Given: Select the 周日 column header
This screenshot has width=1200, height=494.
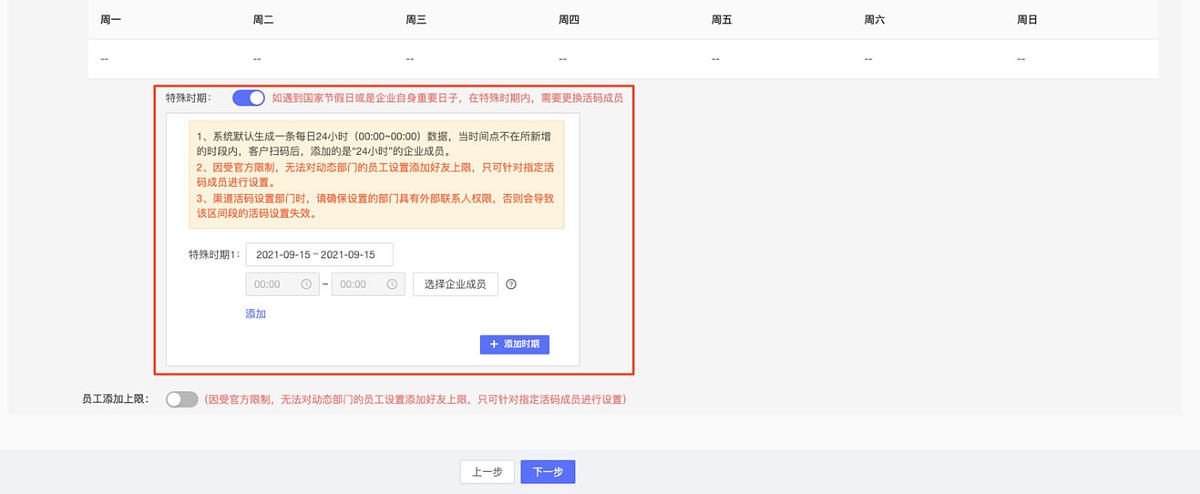Looking at the screenshot, I should coord(1027,19).
